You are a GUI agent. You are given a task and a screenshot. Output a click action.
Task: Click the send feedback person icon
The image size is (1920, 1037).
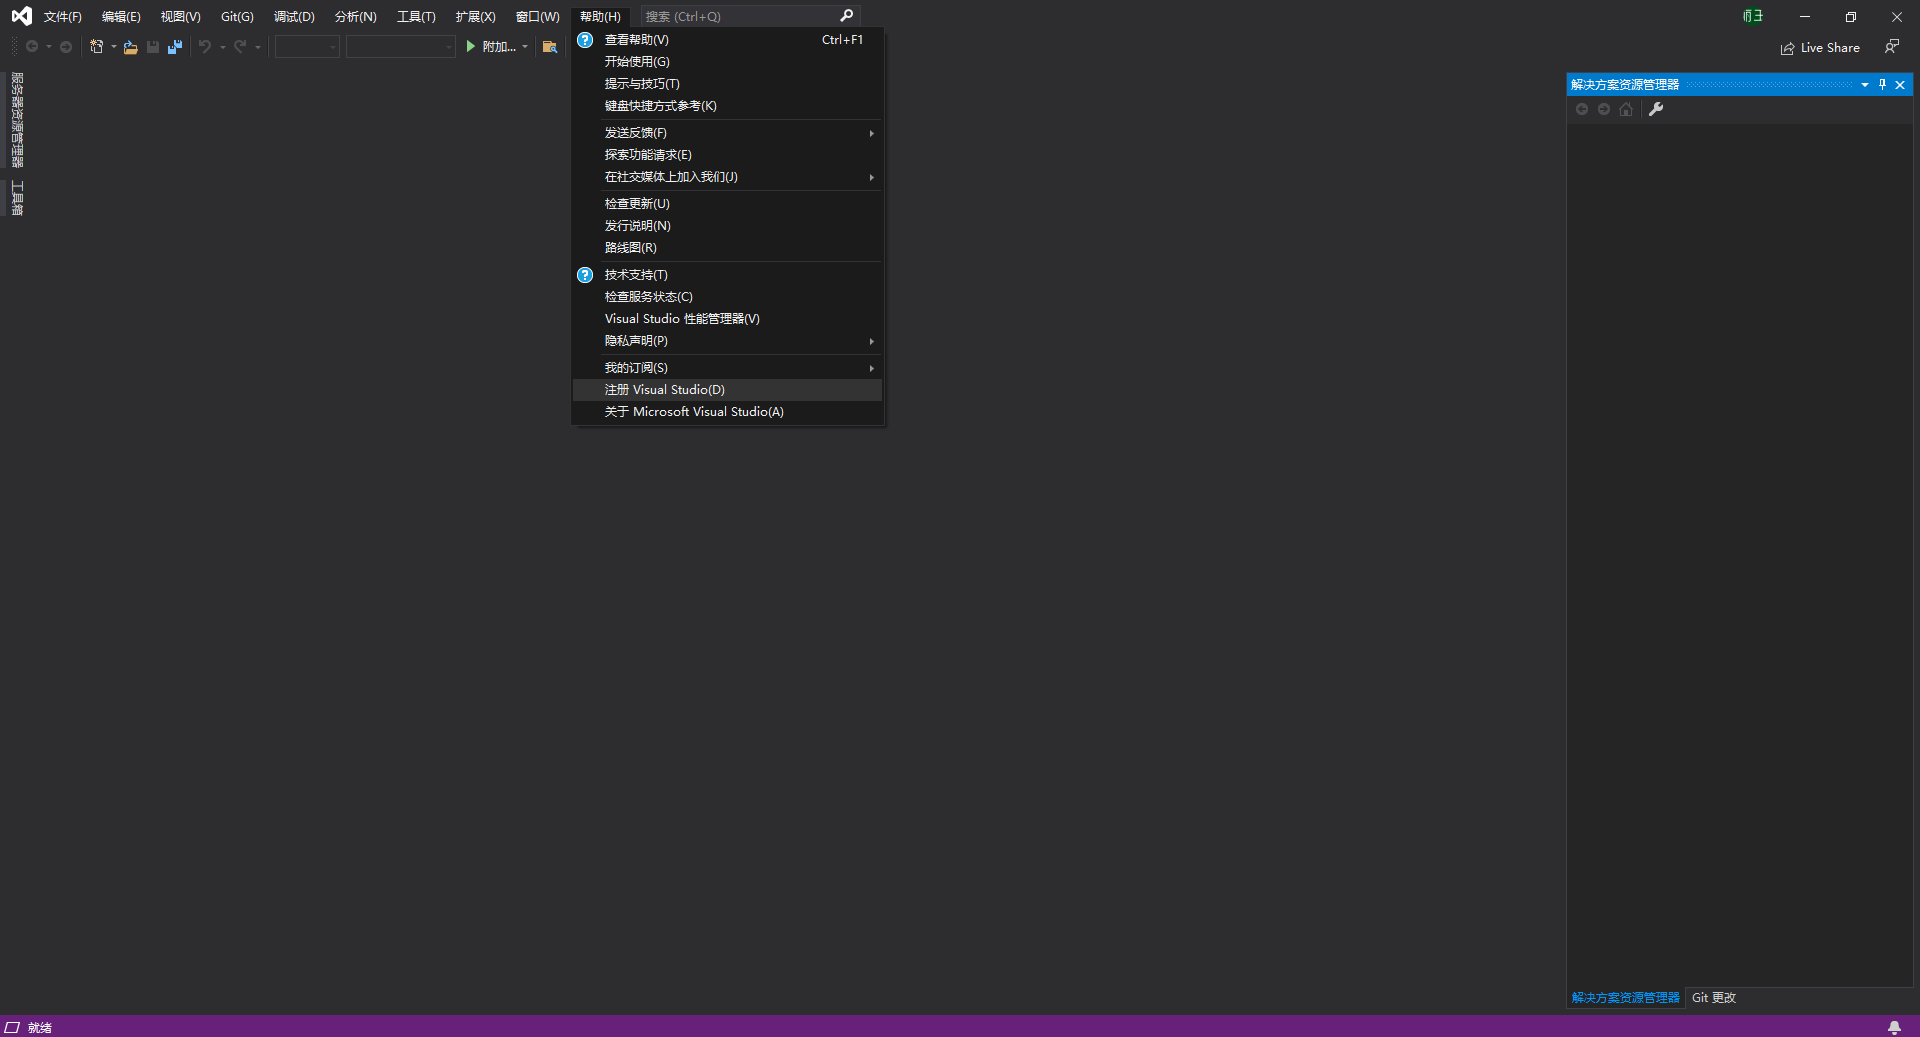[x=1892, y=47]
